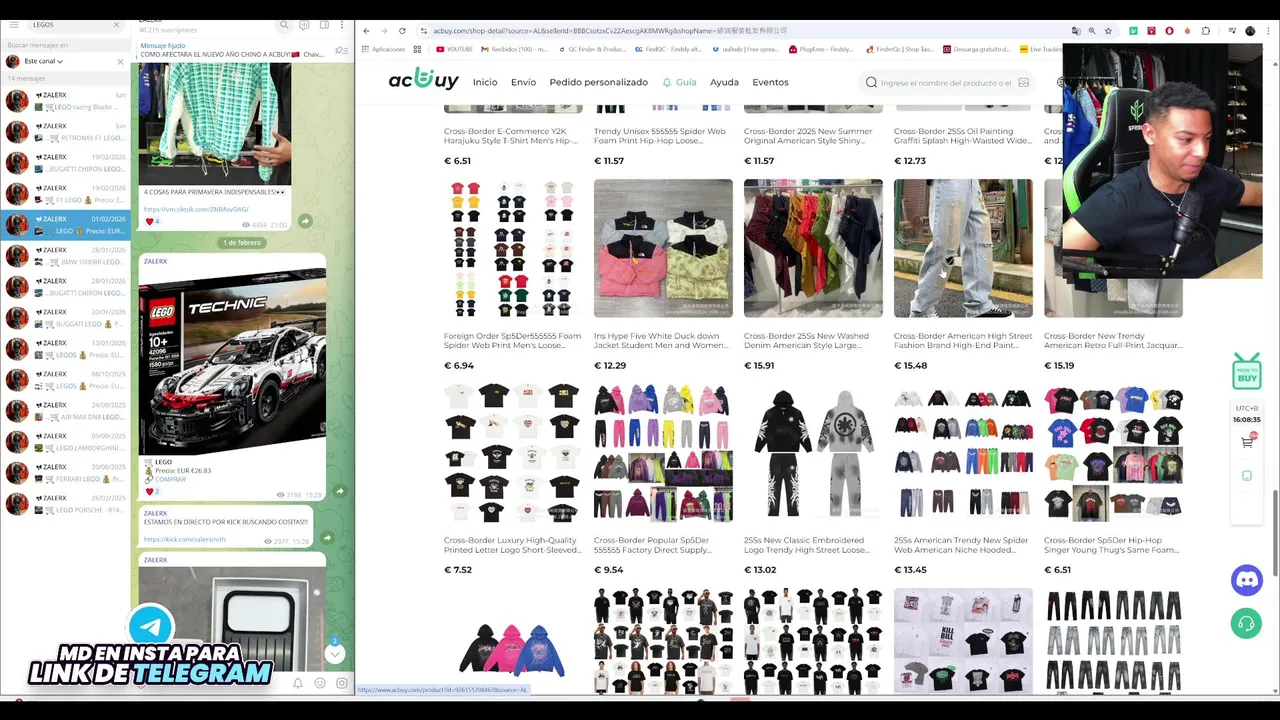
Task: Jump to latest messages with down-arrow button
Action: click(335, 653)
